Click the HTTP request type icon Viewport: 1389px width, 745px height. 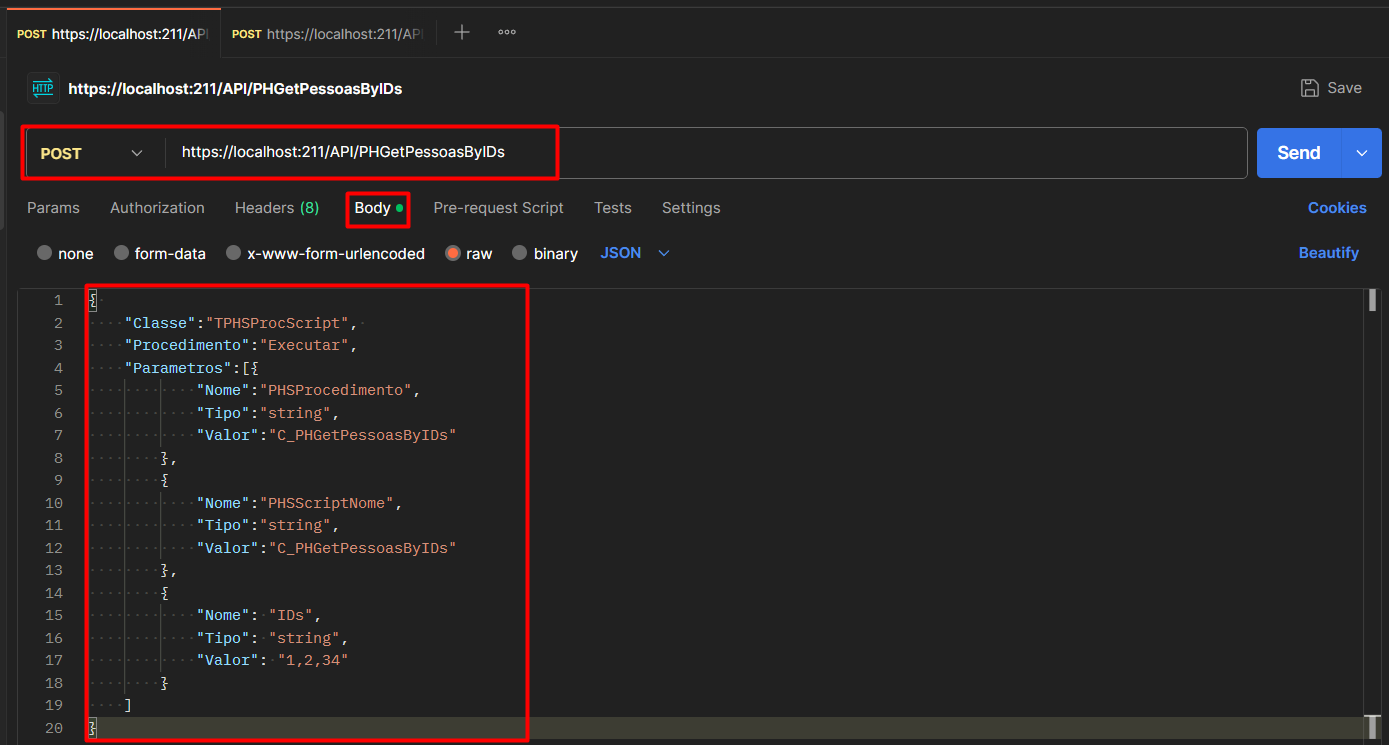[43, 88]
